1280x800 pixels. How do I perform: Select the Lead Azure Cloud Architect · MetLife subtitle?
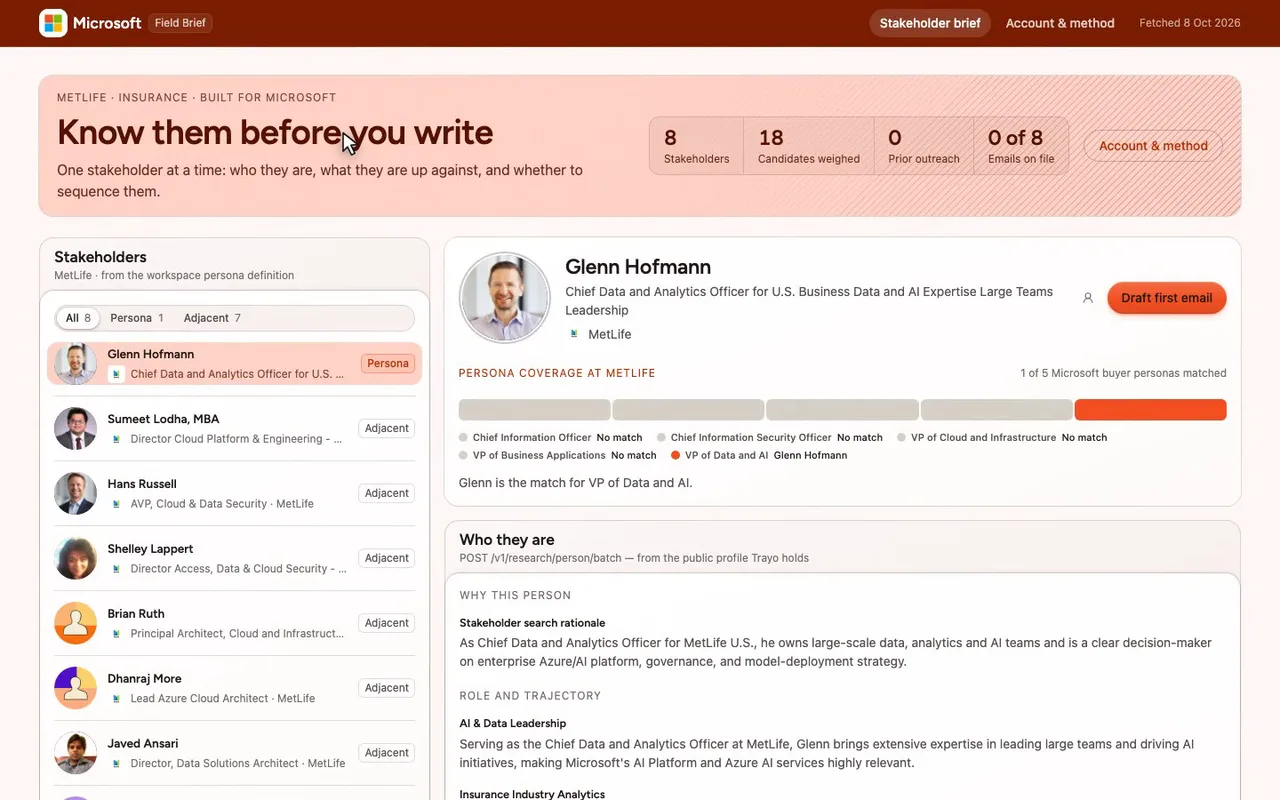223,699
